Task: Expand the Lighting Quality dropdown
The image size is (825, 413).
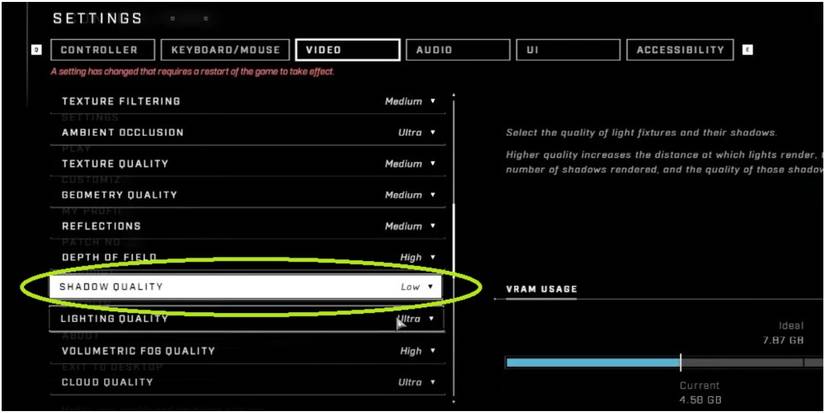Action: coord(433,319)
